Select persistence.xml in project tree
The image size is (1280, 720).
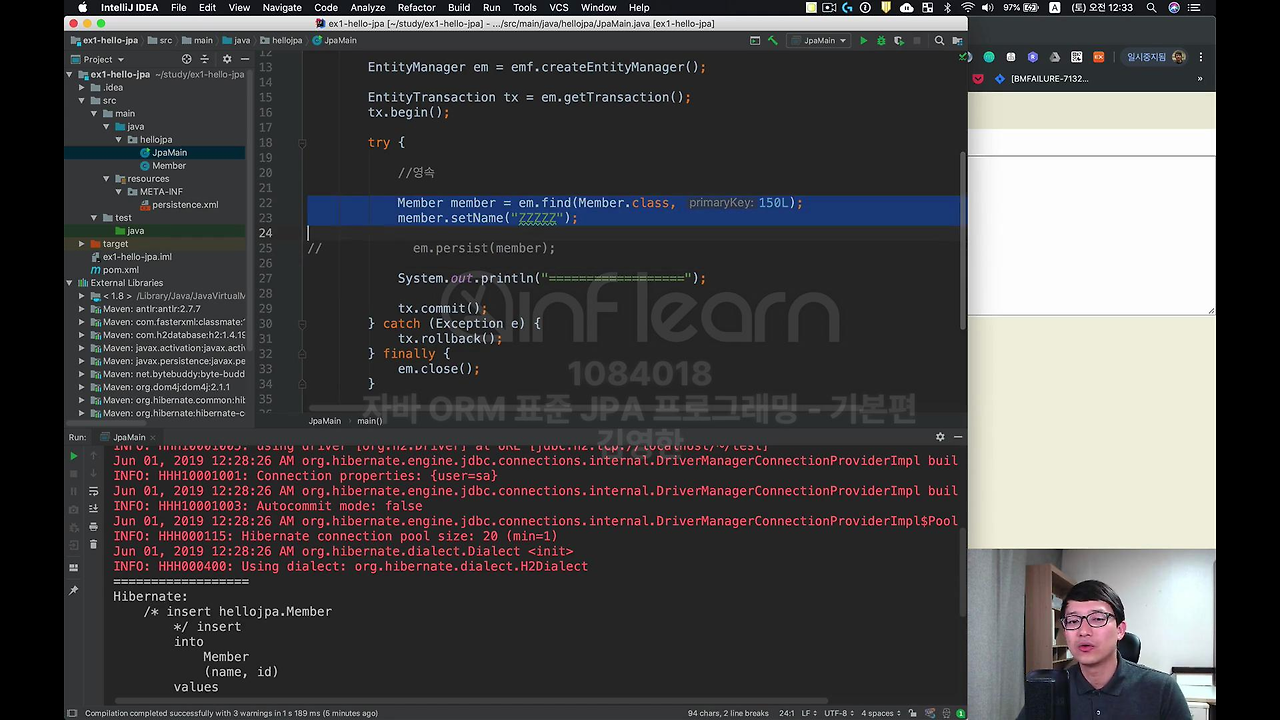pyautogui.click(x=185, y=204)
